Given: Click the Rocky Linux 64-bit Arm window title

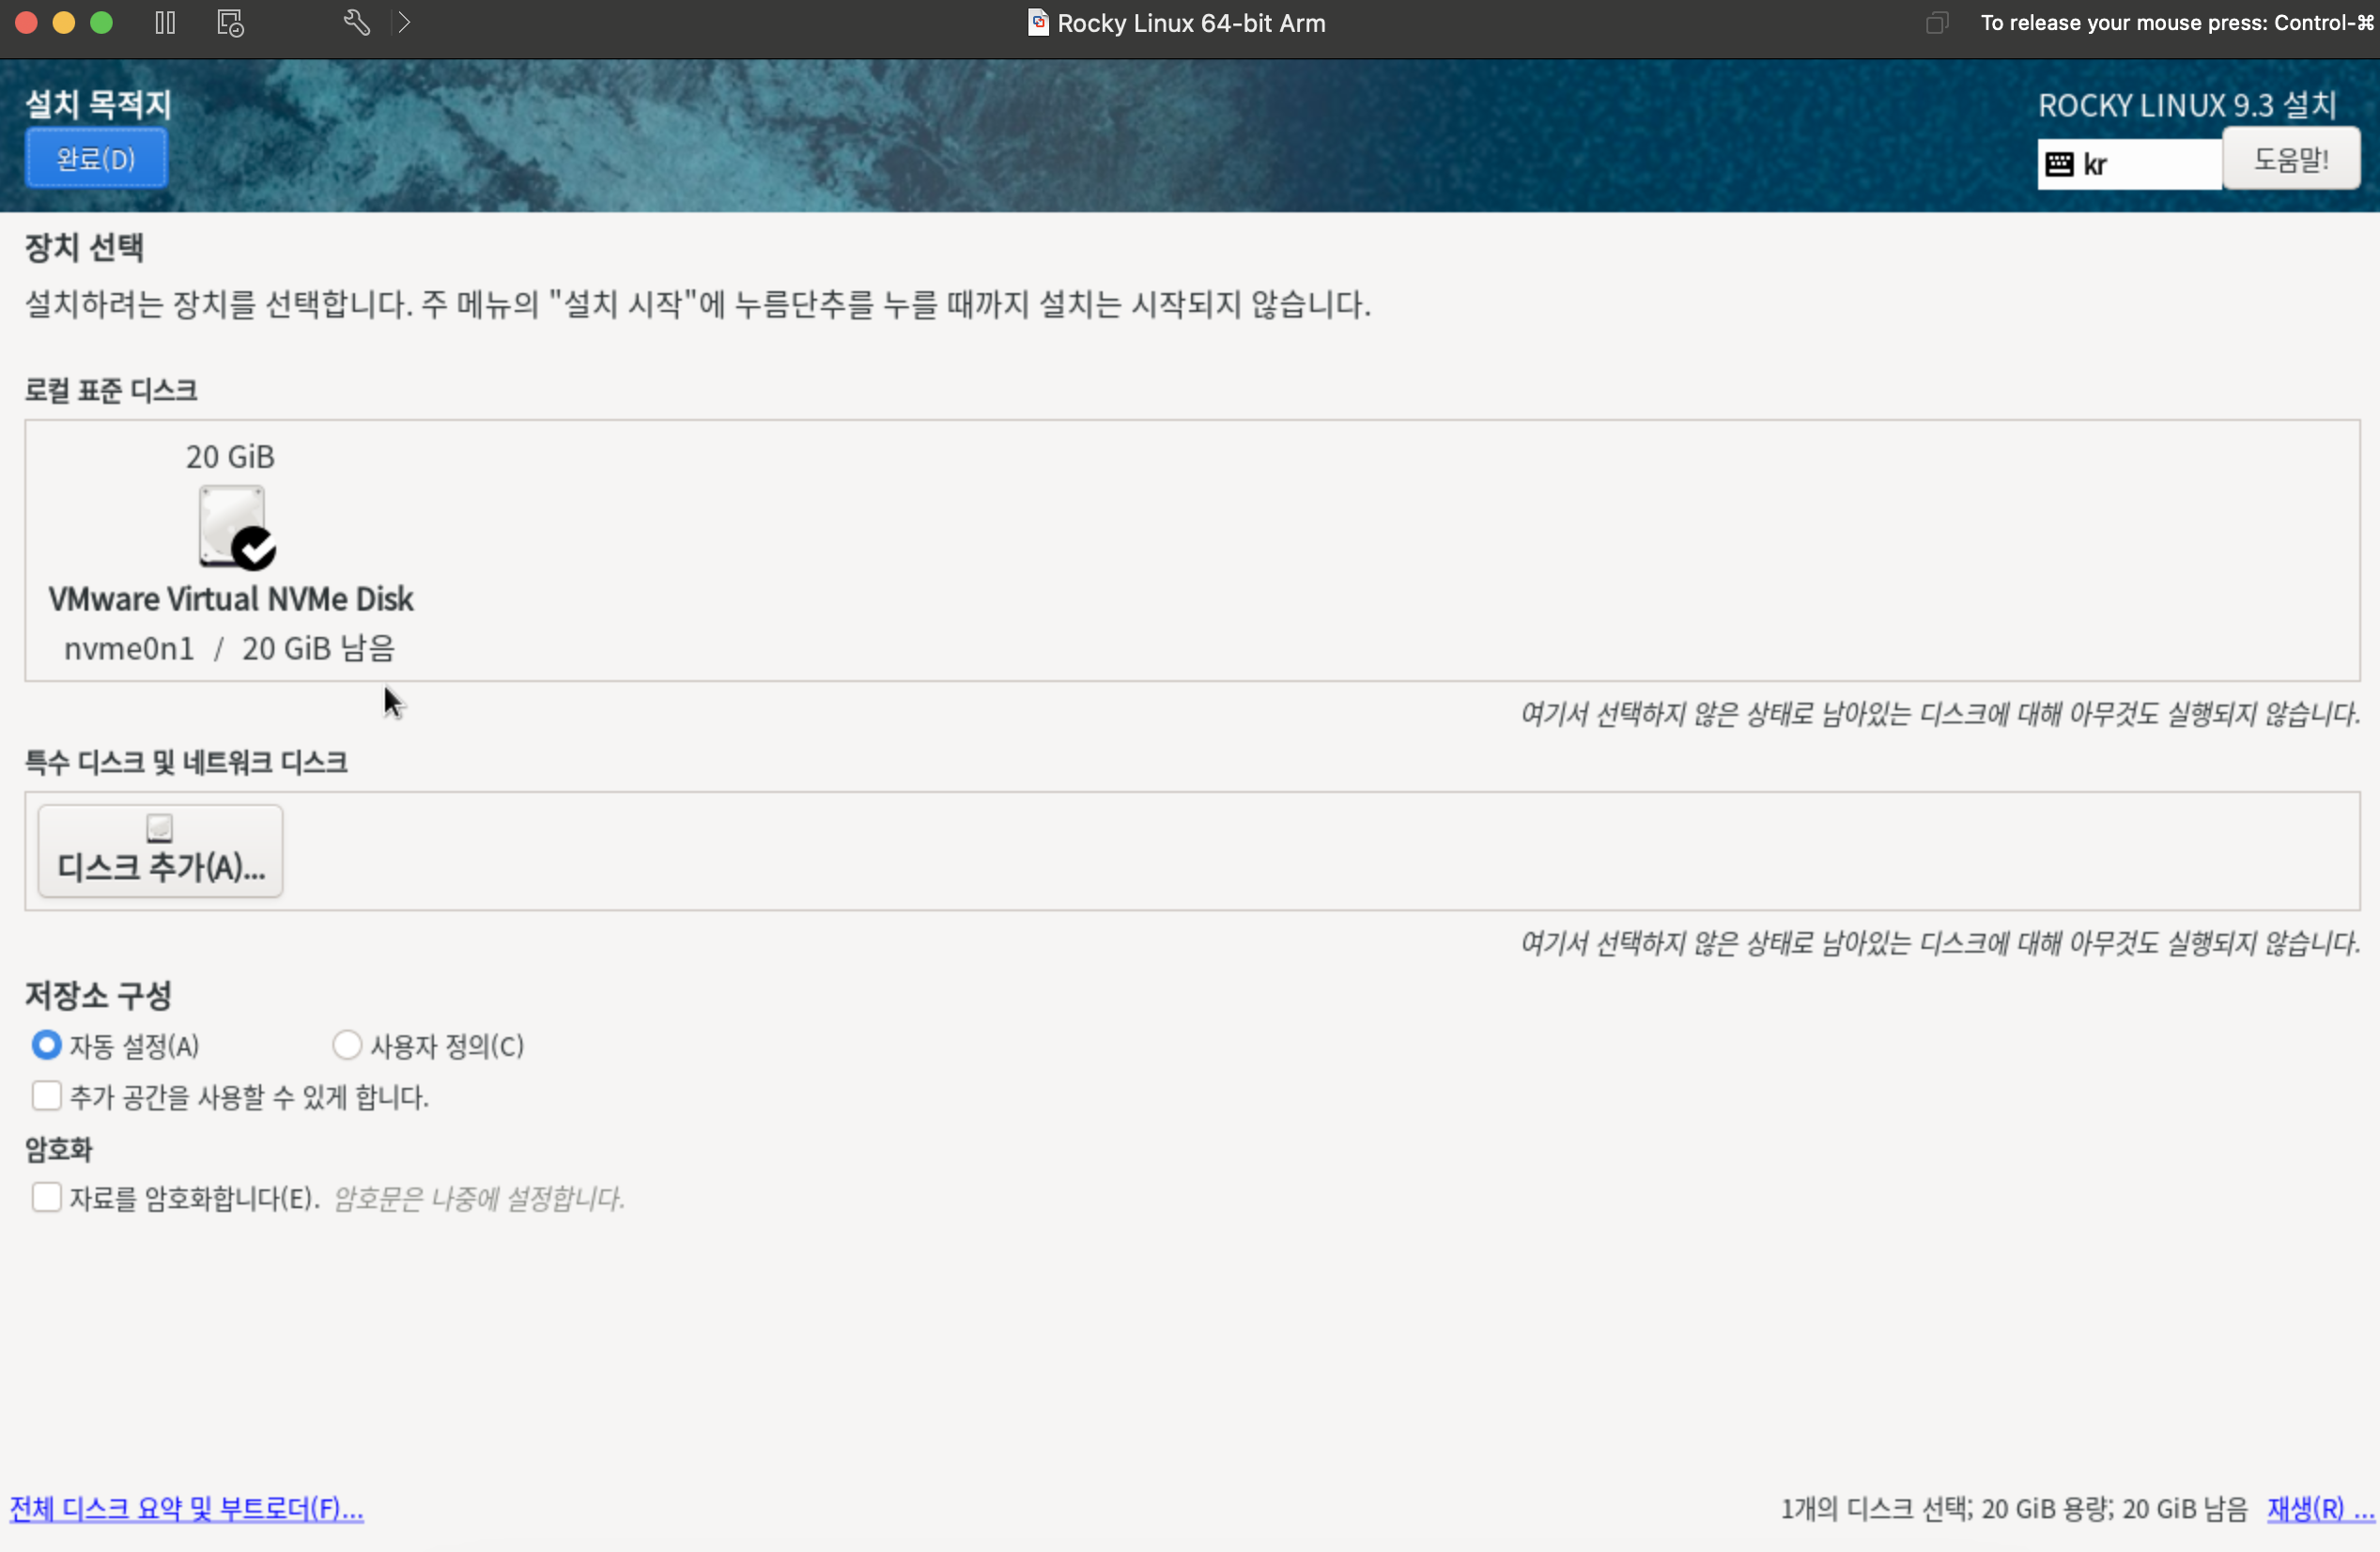Looking at the screenshot, I should coord(1191,23).
